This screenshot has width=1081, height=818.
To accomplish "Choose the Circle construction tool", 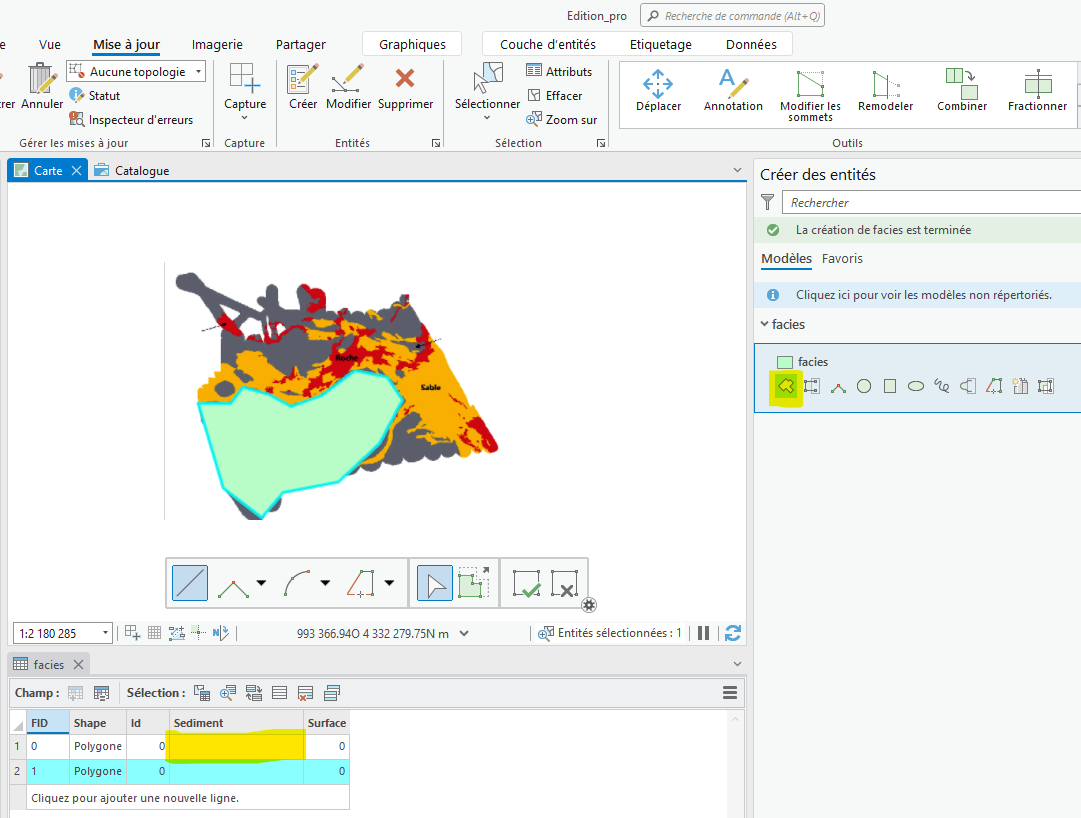I will tap(864, 386).
